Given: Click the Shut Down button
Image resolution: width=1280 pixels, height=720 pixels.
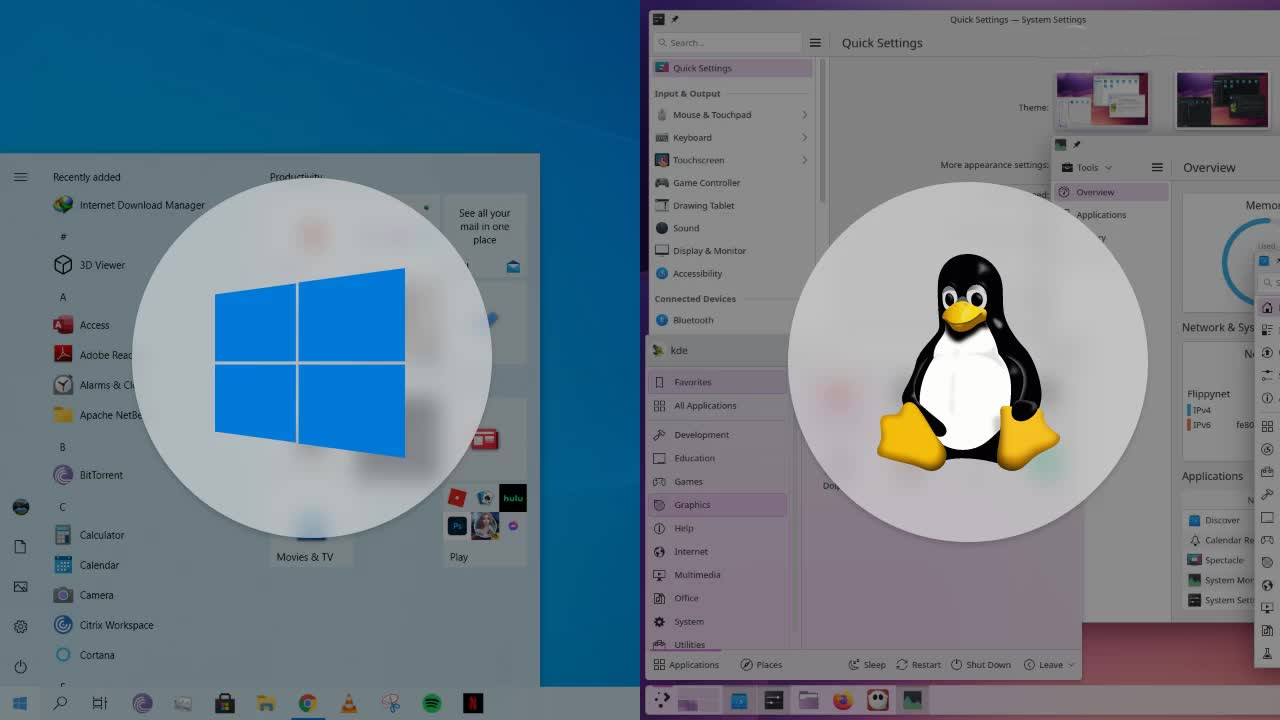Looking at the screenshot, I should 981,665.
